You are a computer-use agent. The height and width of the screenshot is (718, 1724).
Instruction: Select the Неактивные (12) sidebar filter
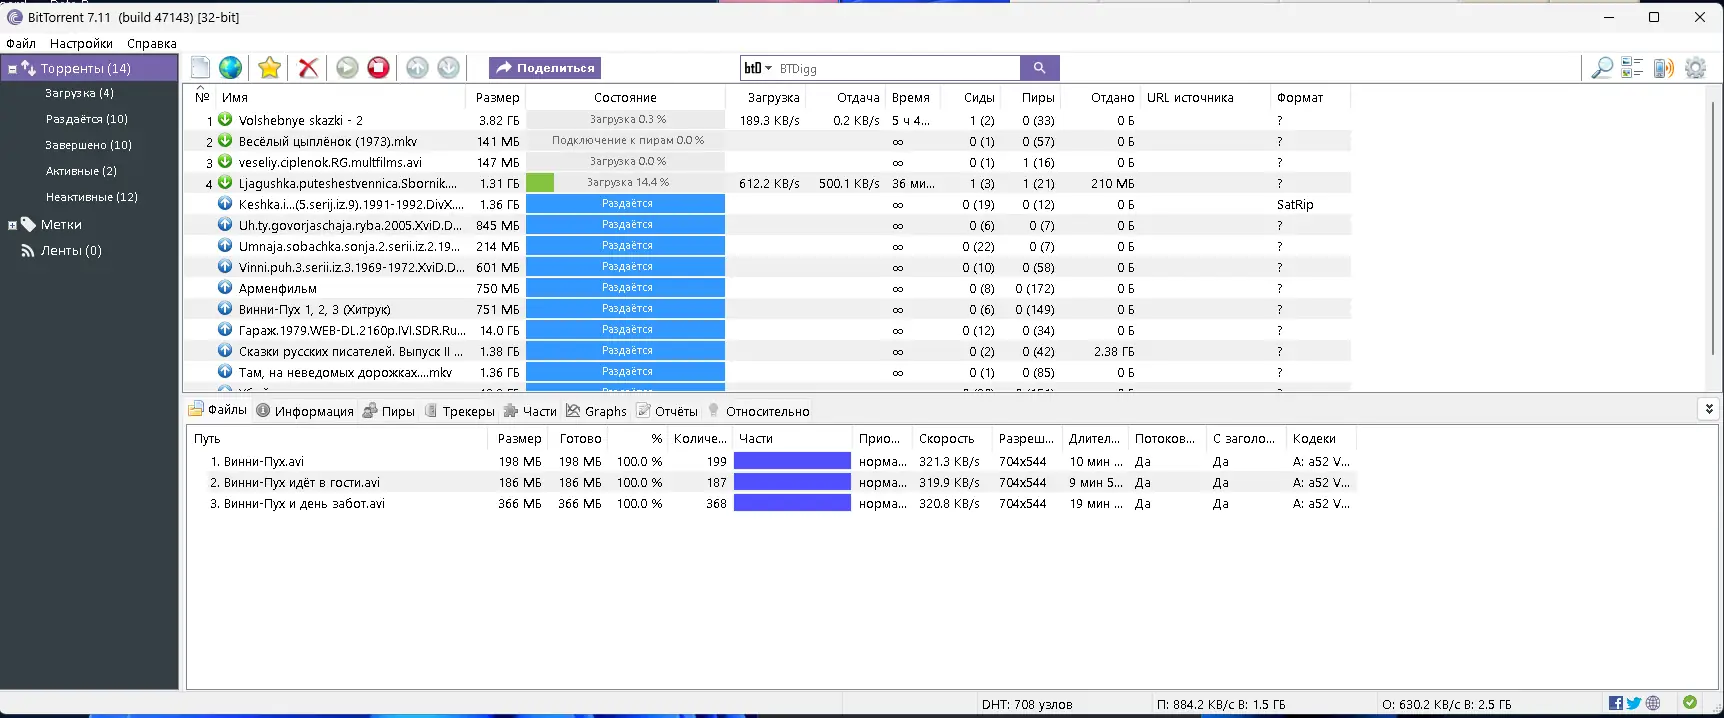[x=92, y=197]
